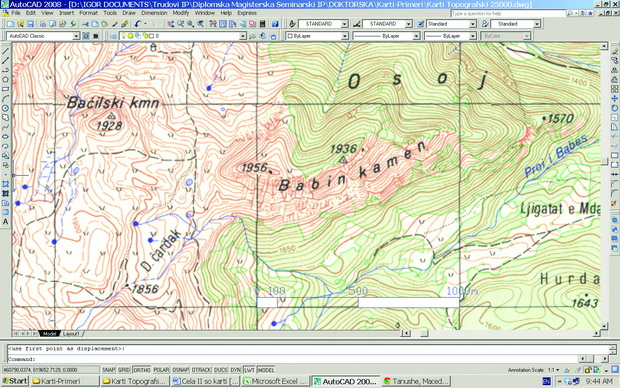Open the Dimension menu

[x=154, y=13]
